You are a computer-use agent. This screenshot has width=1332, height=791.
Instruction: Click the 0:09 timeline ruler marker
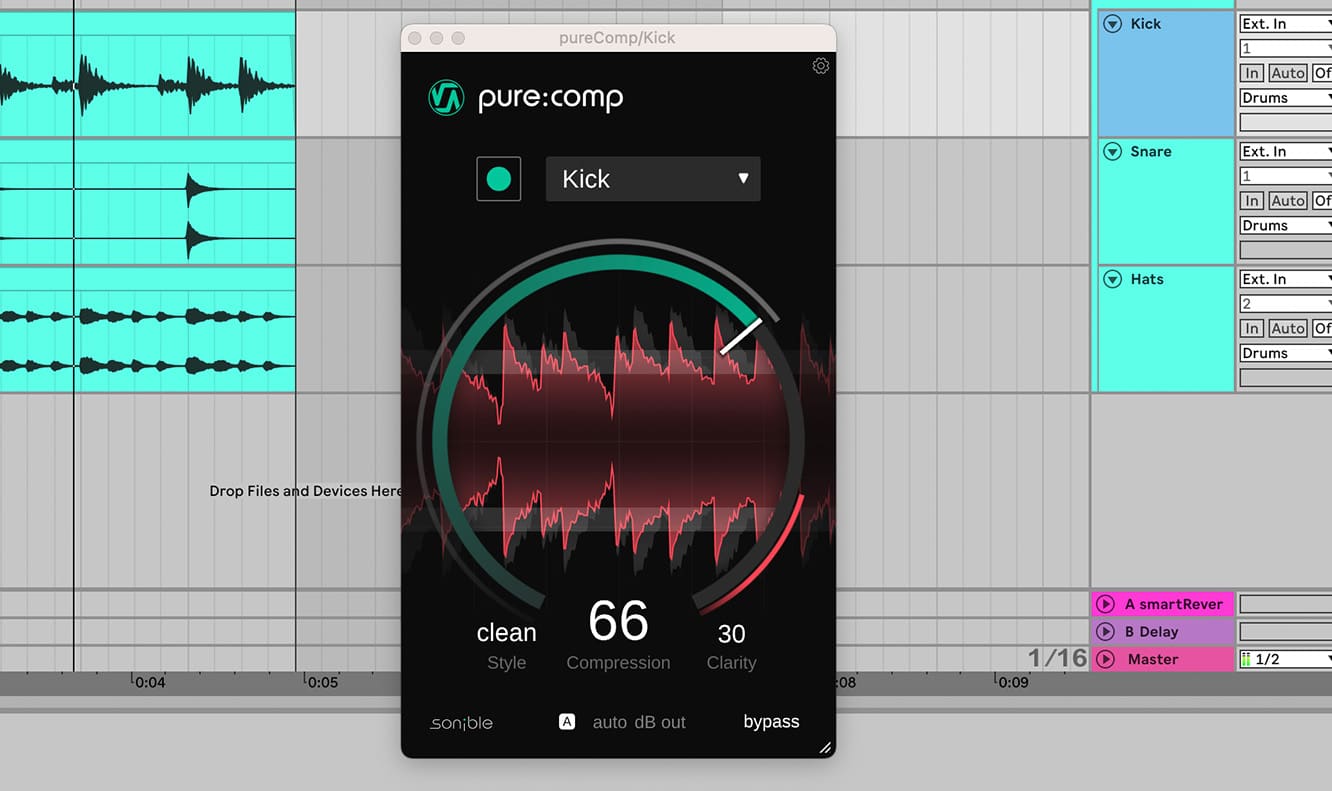1012,683
